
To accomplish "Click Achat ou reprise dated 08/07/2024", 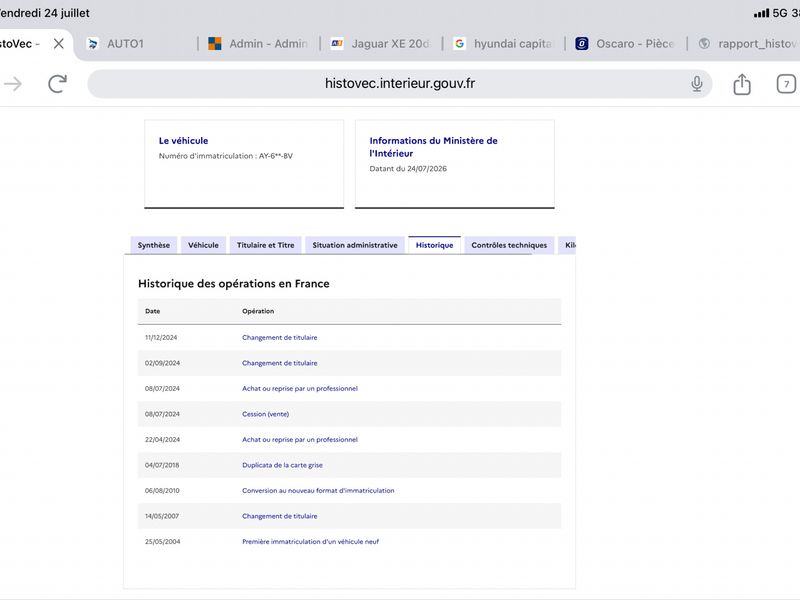I will (x=300, y=389).
